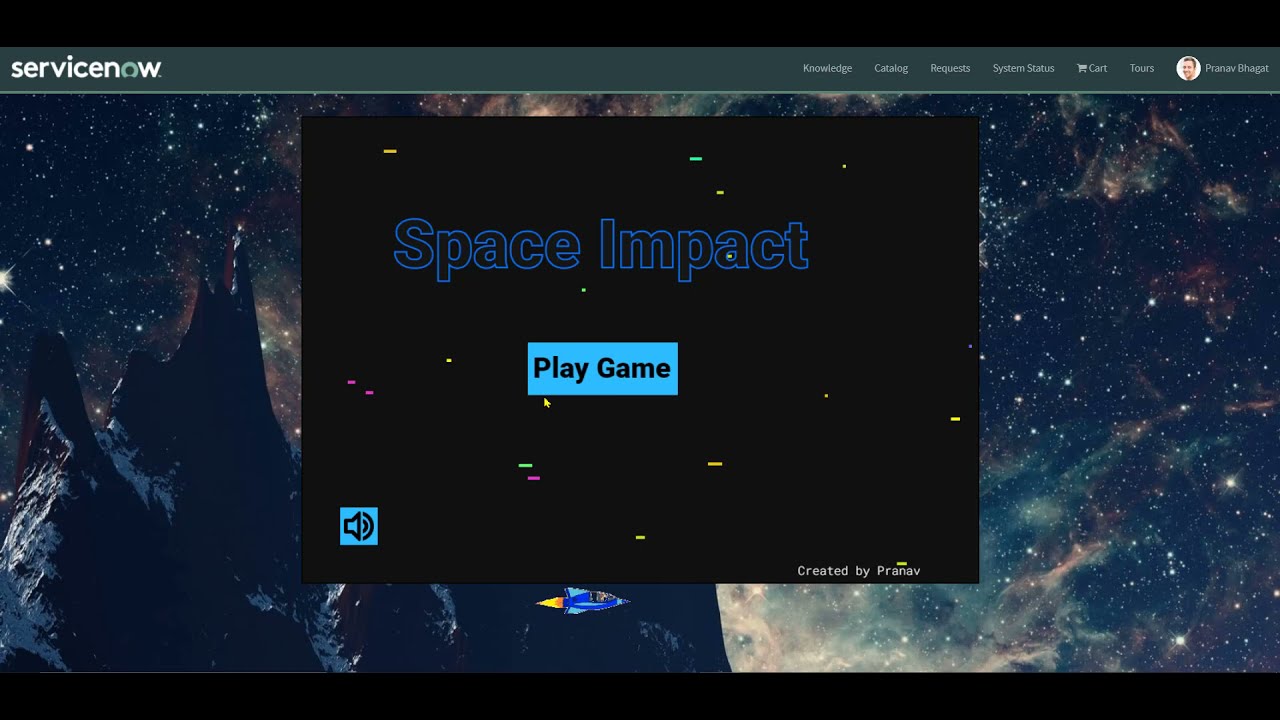Select Catalog from the navigation bar
The width and height of the screenshot is (1280, 720).
890,68
